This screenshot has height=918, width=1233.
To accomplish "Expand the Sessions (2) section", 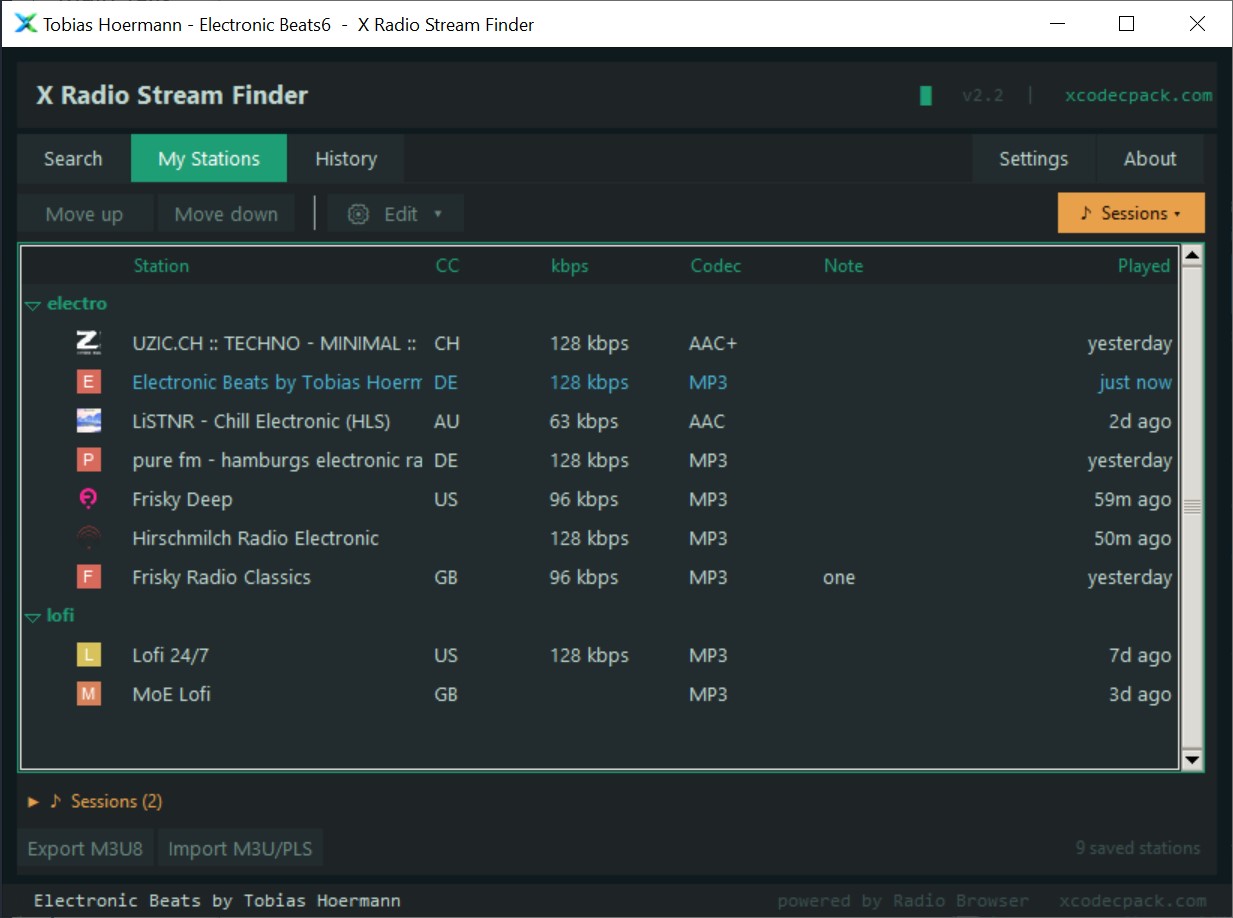I will tap(33, 802).
